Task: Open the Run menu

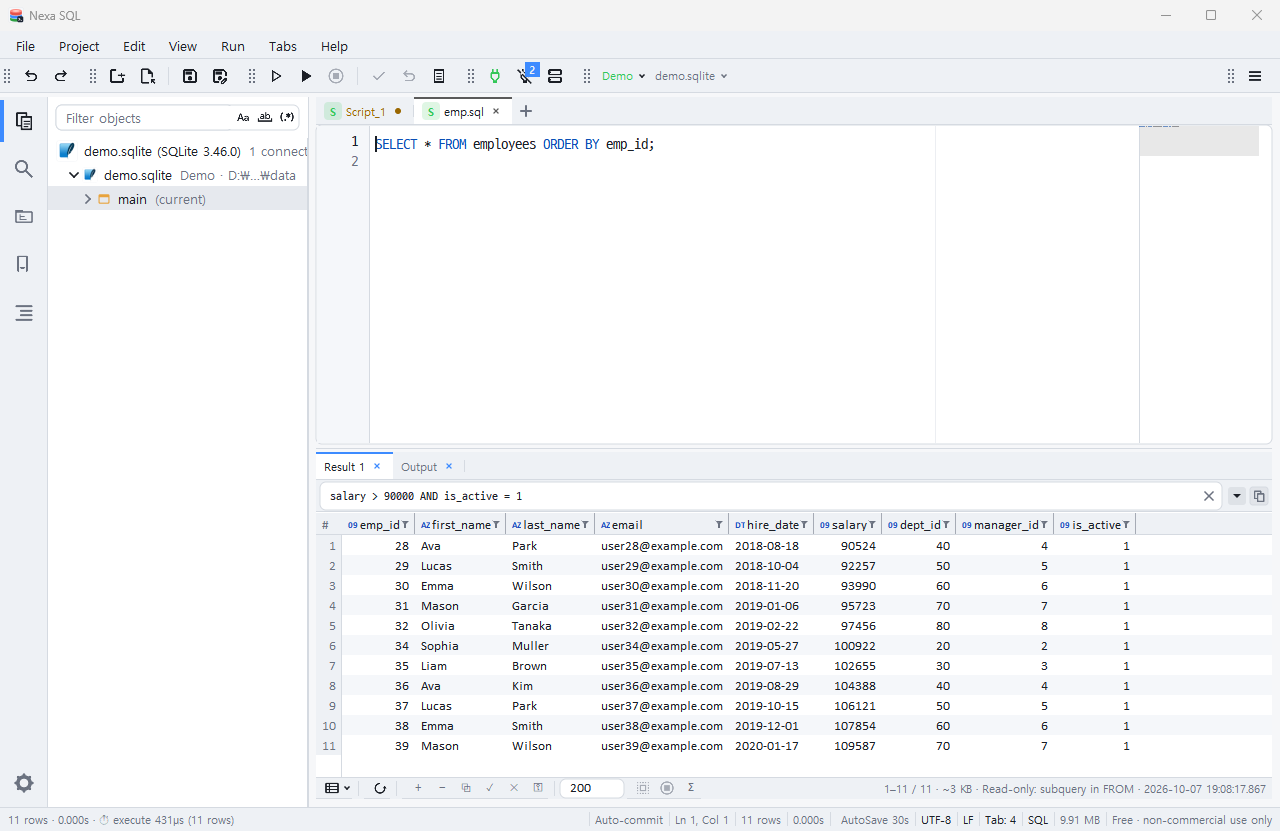Action: tap(233, 46)
